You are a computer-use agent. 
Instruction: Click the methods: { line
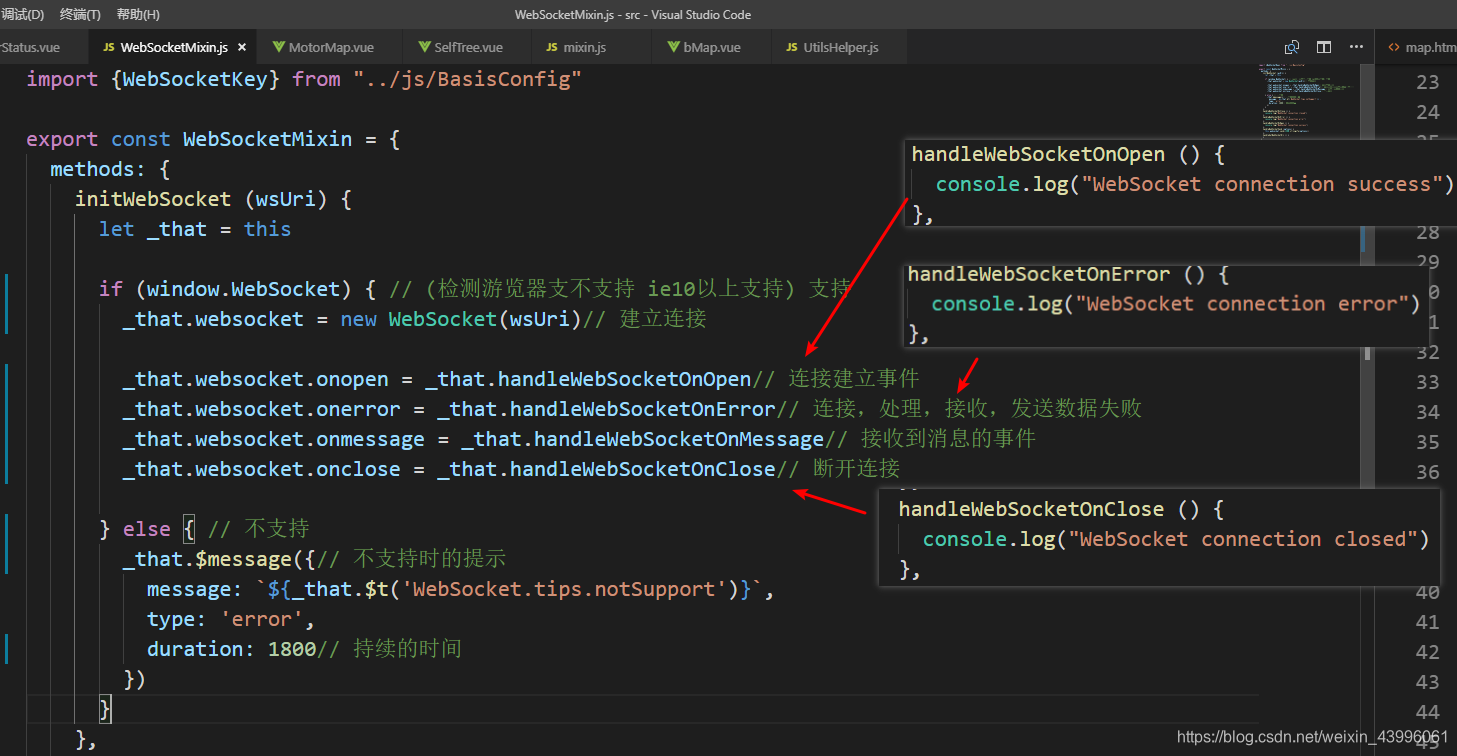coord(110,169)
